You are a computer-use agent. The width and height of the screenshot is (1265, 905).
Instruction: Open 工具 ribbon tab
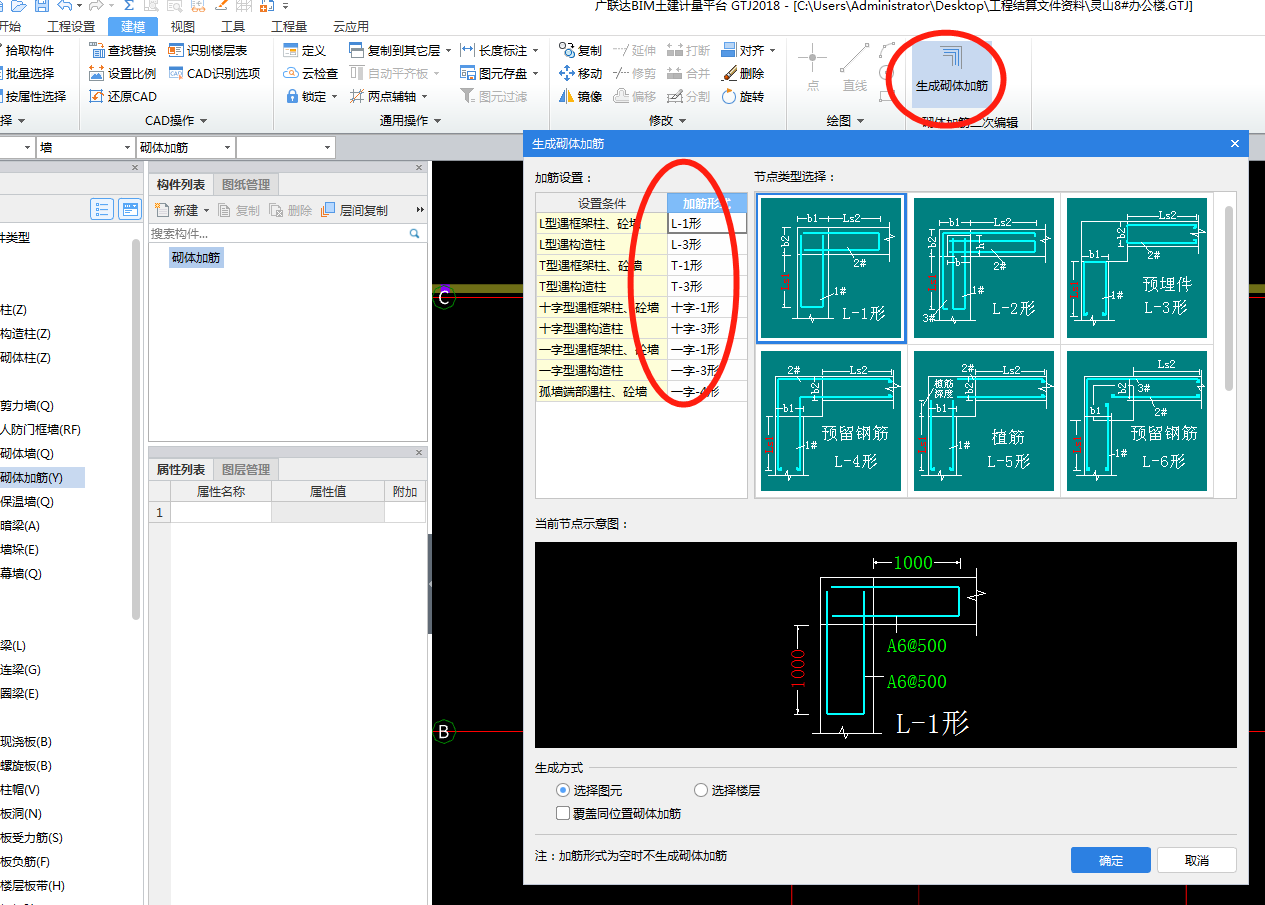tap(233, 27)
